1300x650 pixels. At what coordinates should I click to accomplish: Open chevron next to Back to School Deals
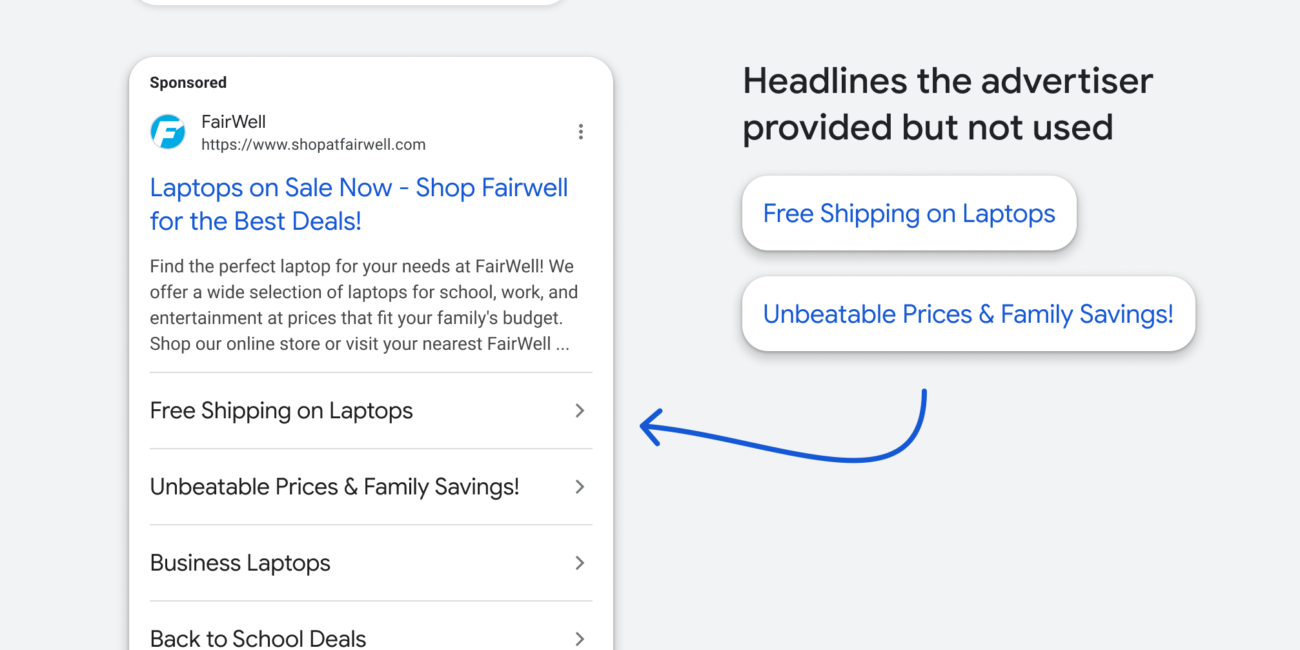coord(579,638)
